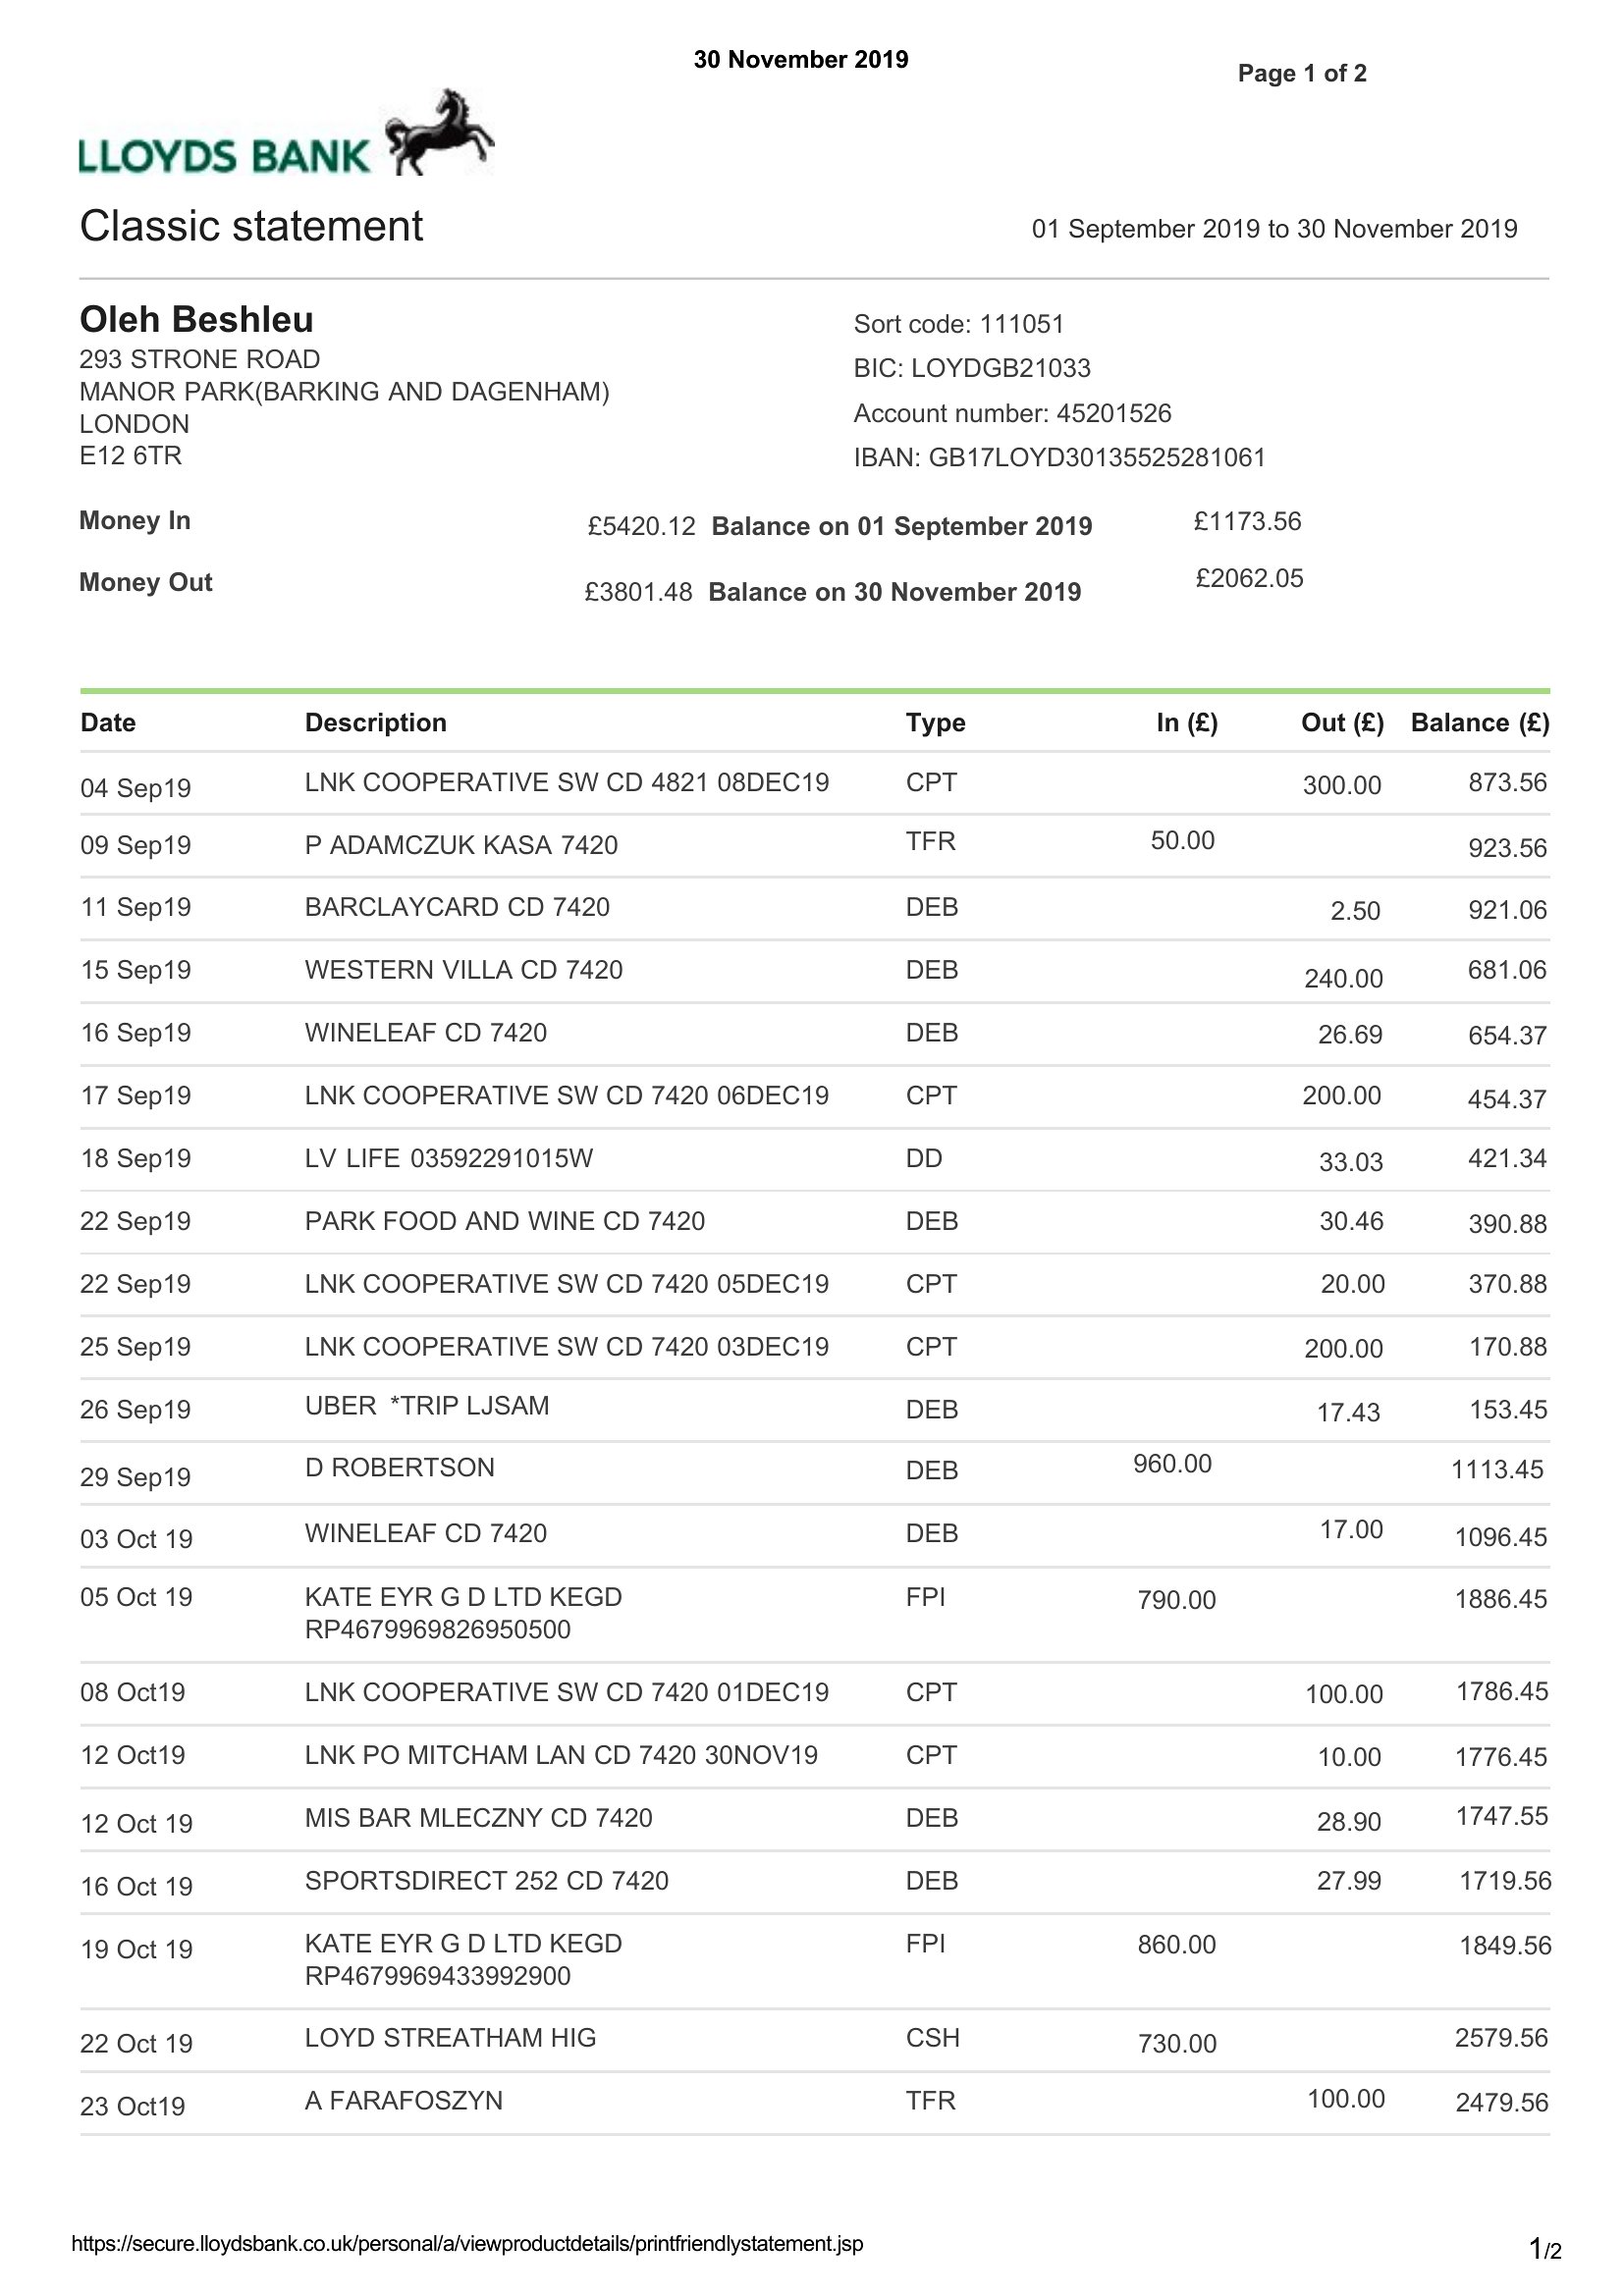This screenshot has height=2296, width=1624.
Task: Click the Out (£) column header
Action: pyautogui.click(x=1342, y=723)
